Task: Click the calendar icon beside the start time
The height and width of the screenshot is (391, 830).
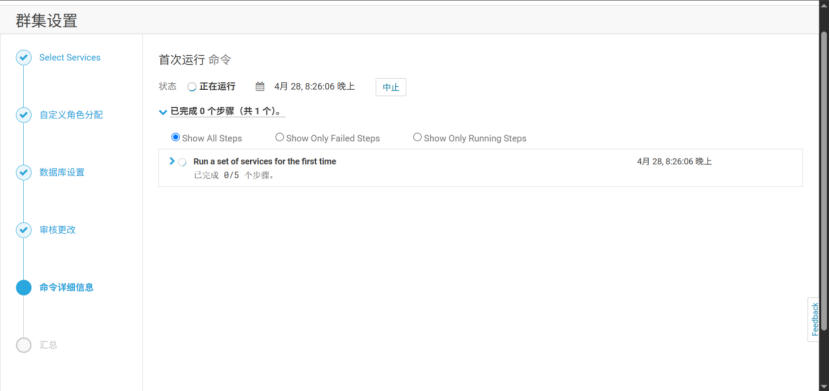Action: 260,86
